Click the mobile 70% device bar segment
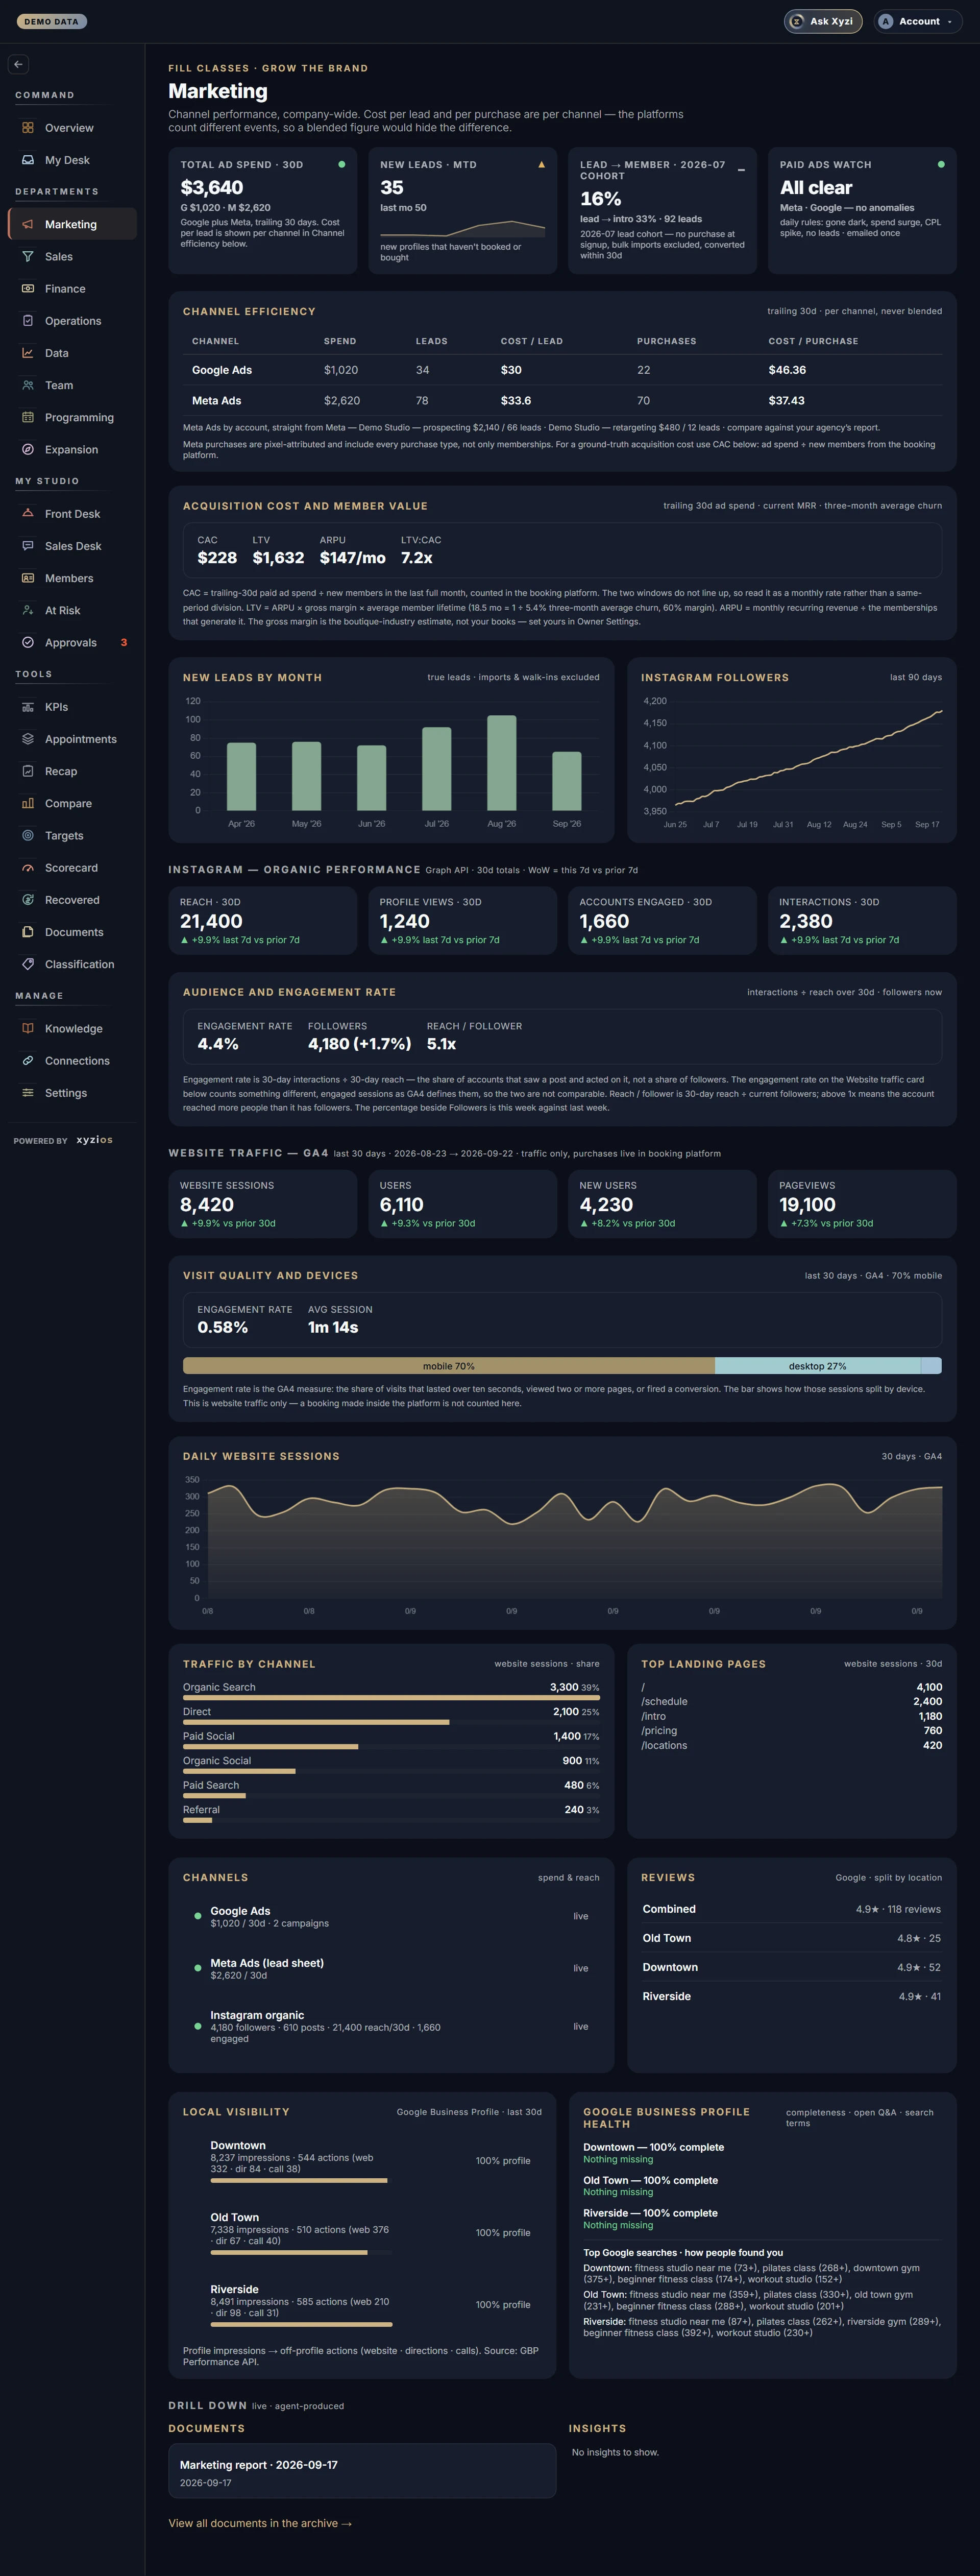The width and height of the screenshot is (980, 2576). click(x=449, y=1366)
